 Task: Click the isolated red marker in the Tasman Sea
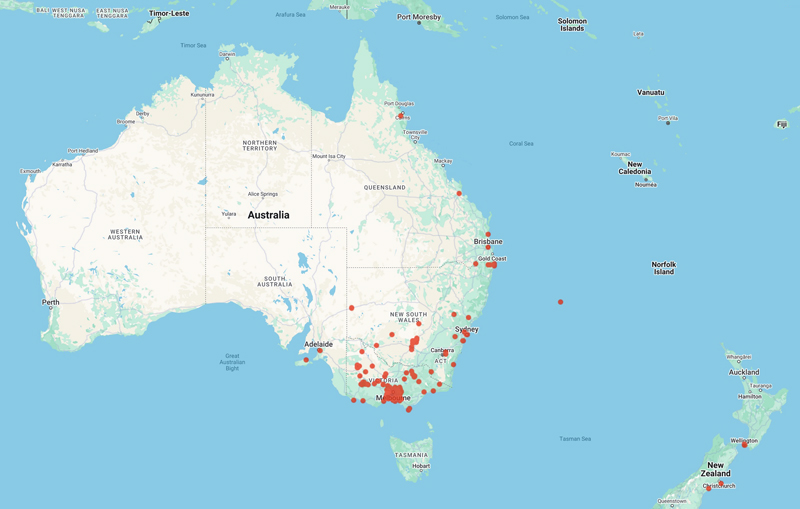click(560, 302)
